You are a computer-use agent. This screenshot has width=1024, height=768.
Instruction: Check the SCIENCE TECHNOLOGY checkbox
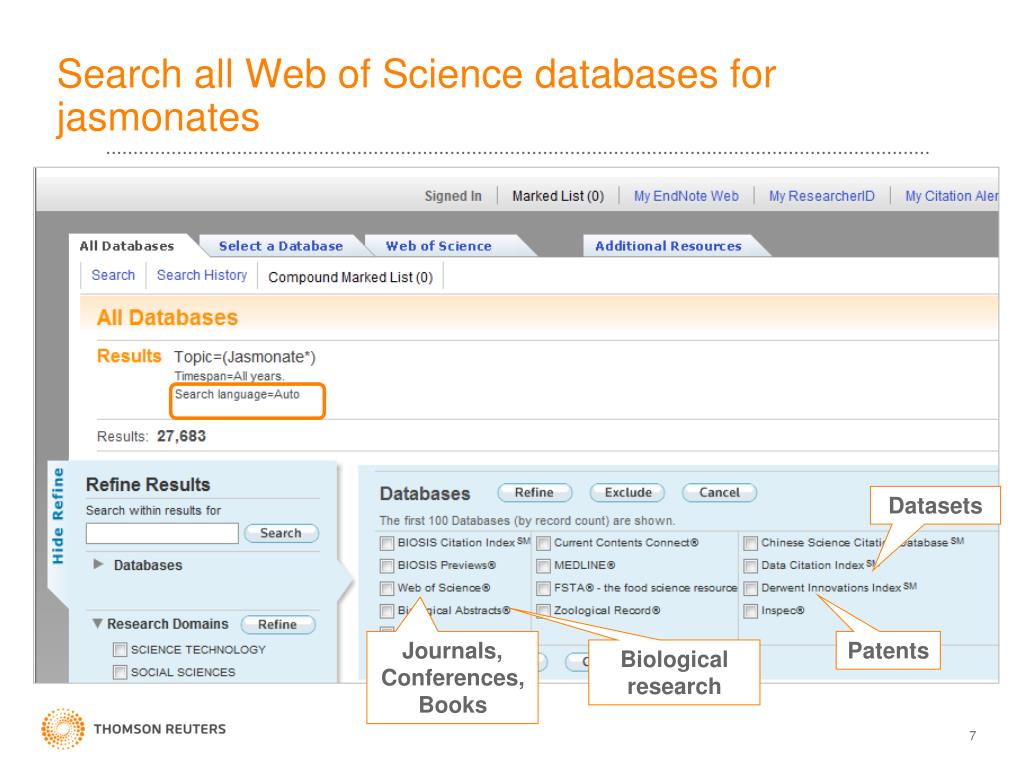coord(120,650)
